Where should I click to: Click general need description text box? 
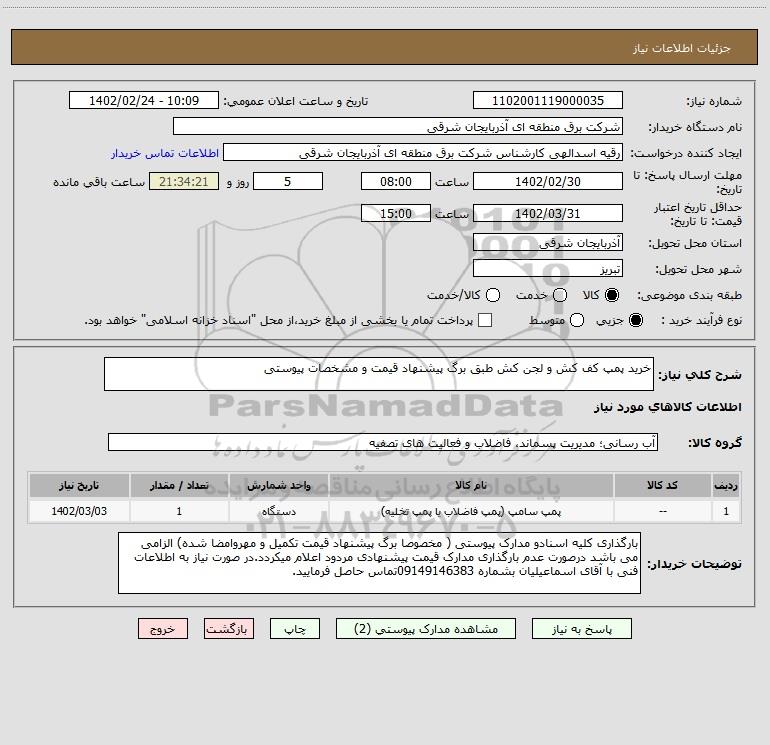[x=379, y=374]
